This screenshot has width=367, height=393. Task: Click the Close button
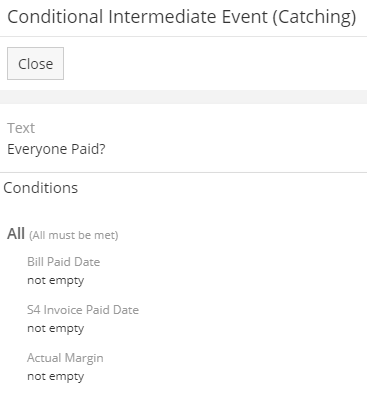coord(35,63)
